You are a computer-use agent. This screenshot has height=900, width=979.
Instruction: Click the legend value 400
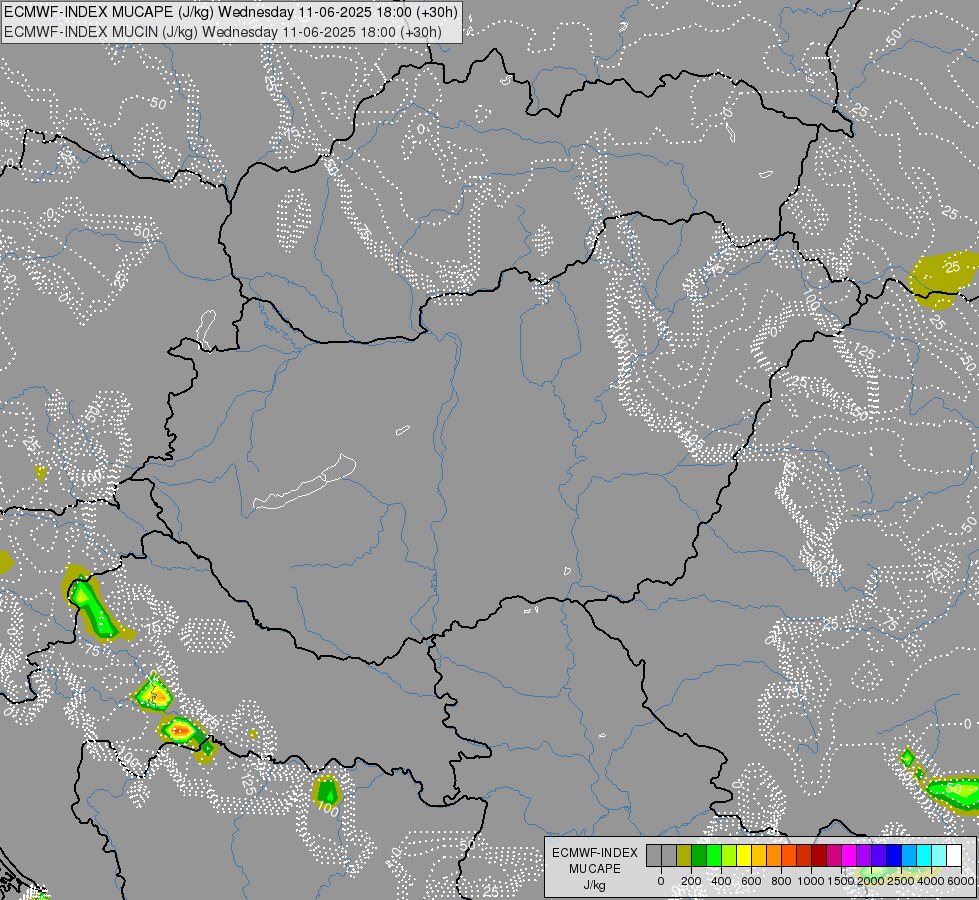tap(721, 881)
